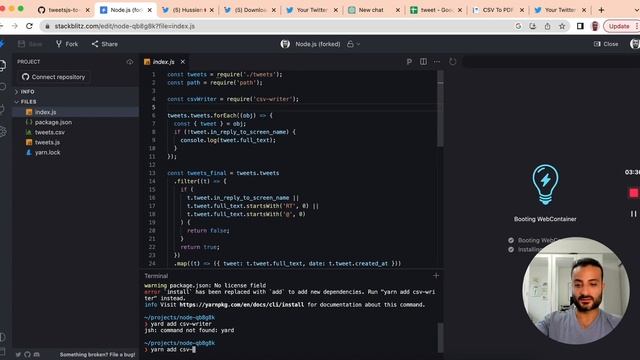Click line 13 const tweets_final code
Viewport: 640px width, 360px height.
click(223, 173)
